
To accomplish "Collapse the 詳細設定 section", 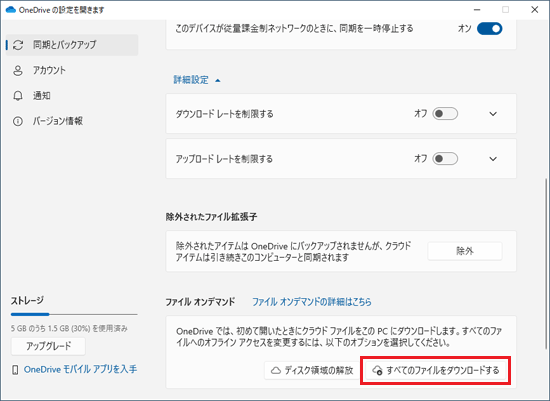I will point(197,80).
